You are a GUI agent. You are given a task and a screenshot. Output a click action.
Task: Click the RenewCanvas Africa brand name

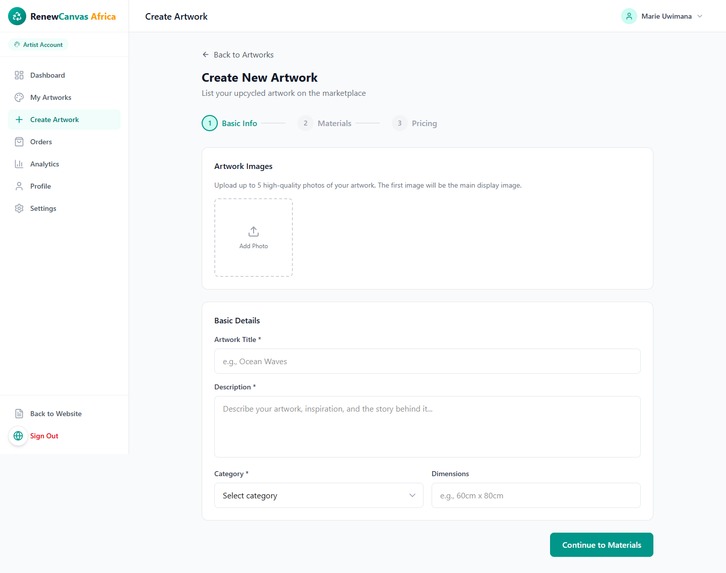[73, 16]
